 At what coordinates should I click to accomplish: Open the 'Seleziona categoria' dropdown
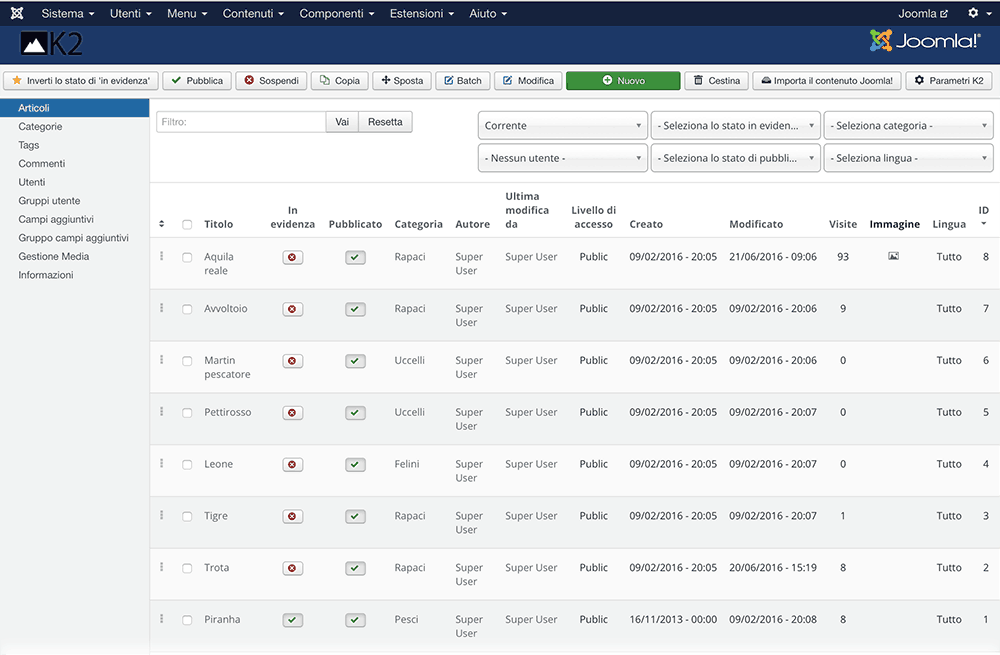click(908, 126)
